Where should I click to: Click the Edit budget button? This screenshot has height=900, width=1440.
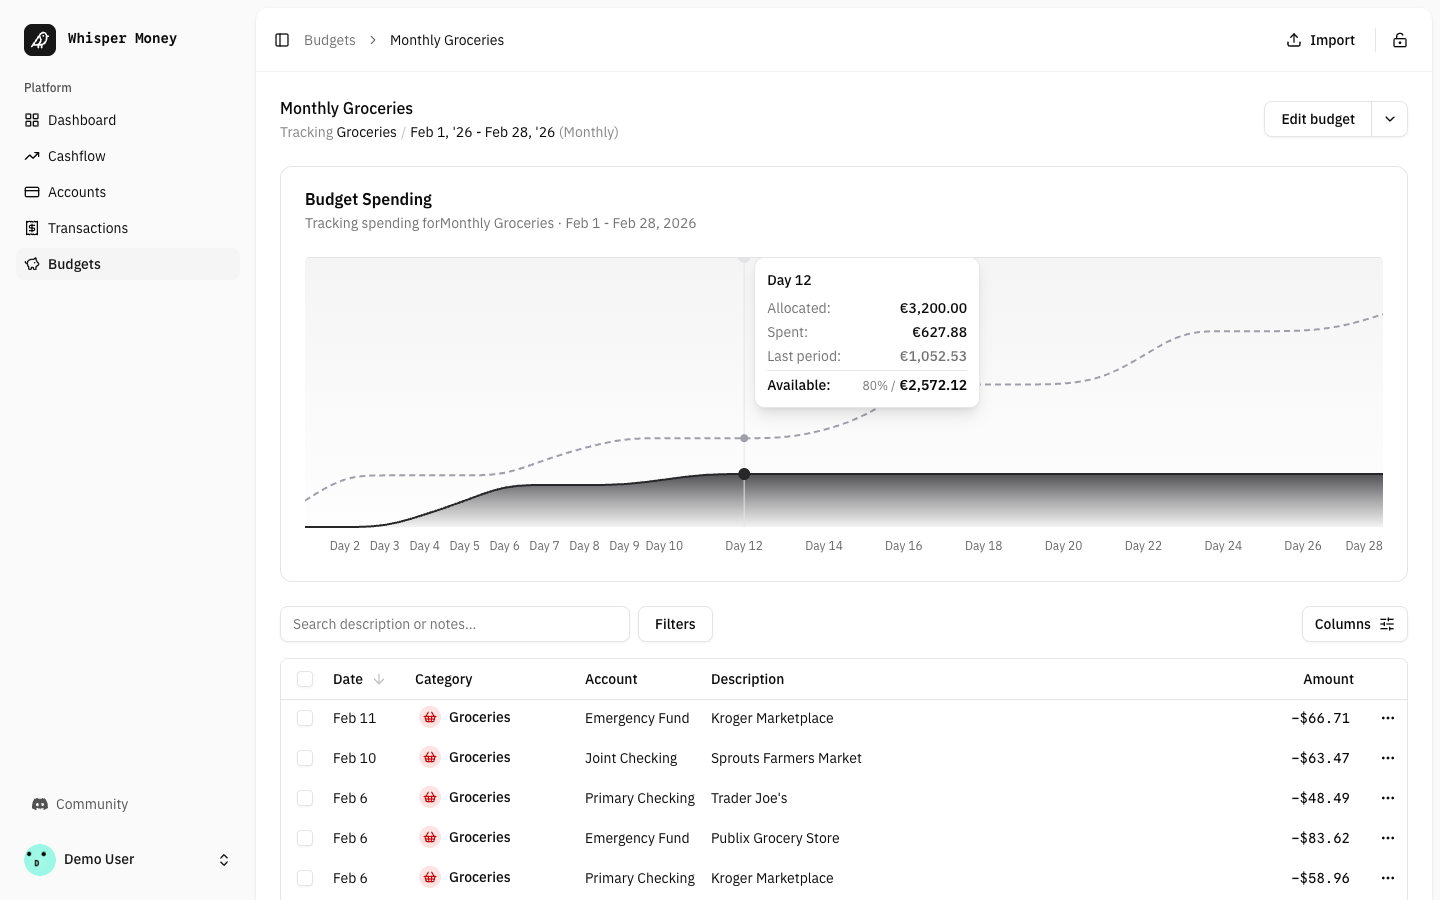tap(1317, 118)
